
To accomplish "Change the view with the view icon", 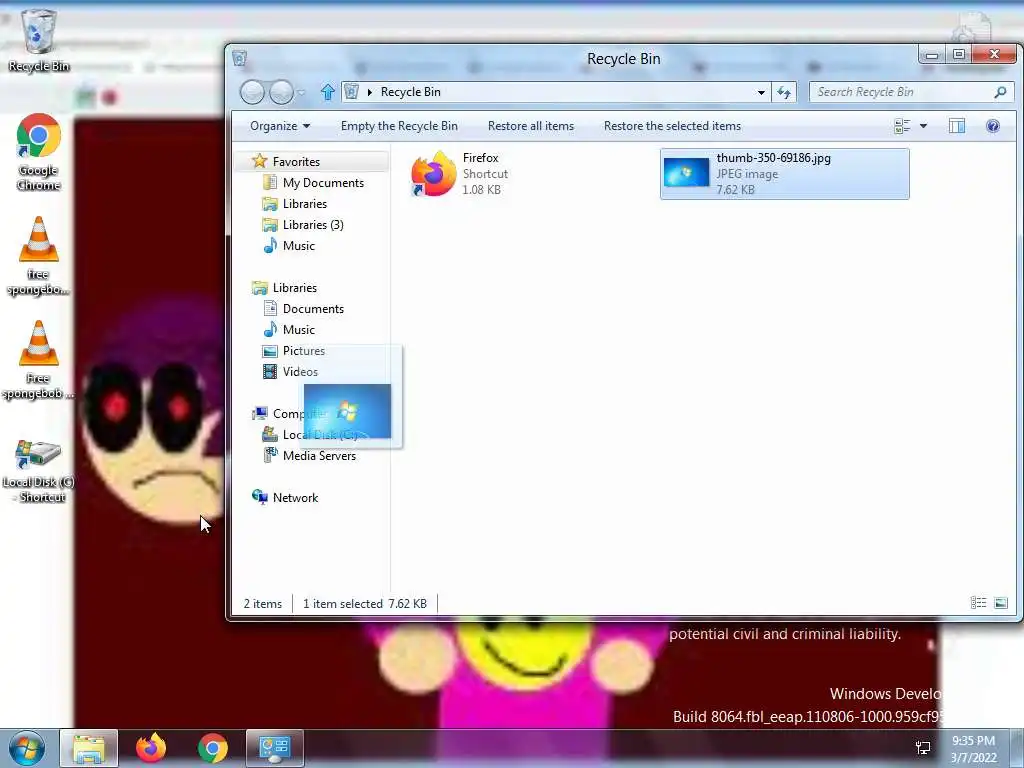I will coord(902,126).
